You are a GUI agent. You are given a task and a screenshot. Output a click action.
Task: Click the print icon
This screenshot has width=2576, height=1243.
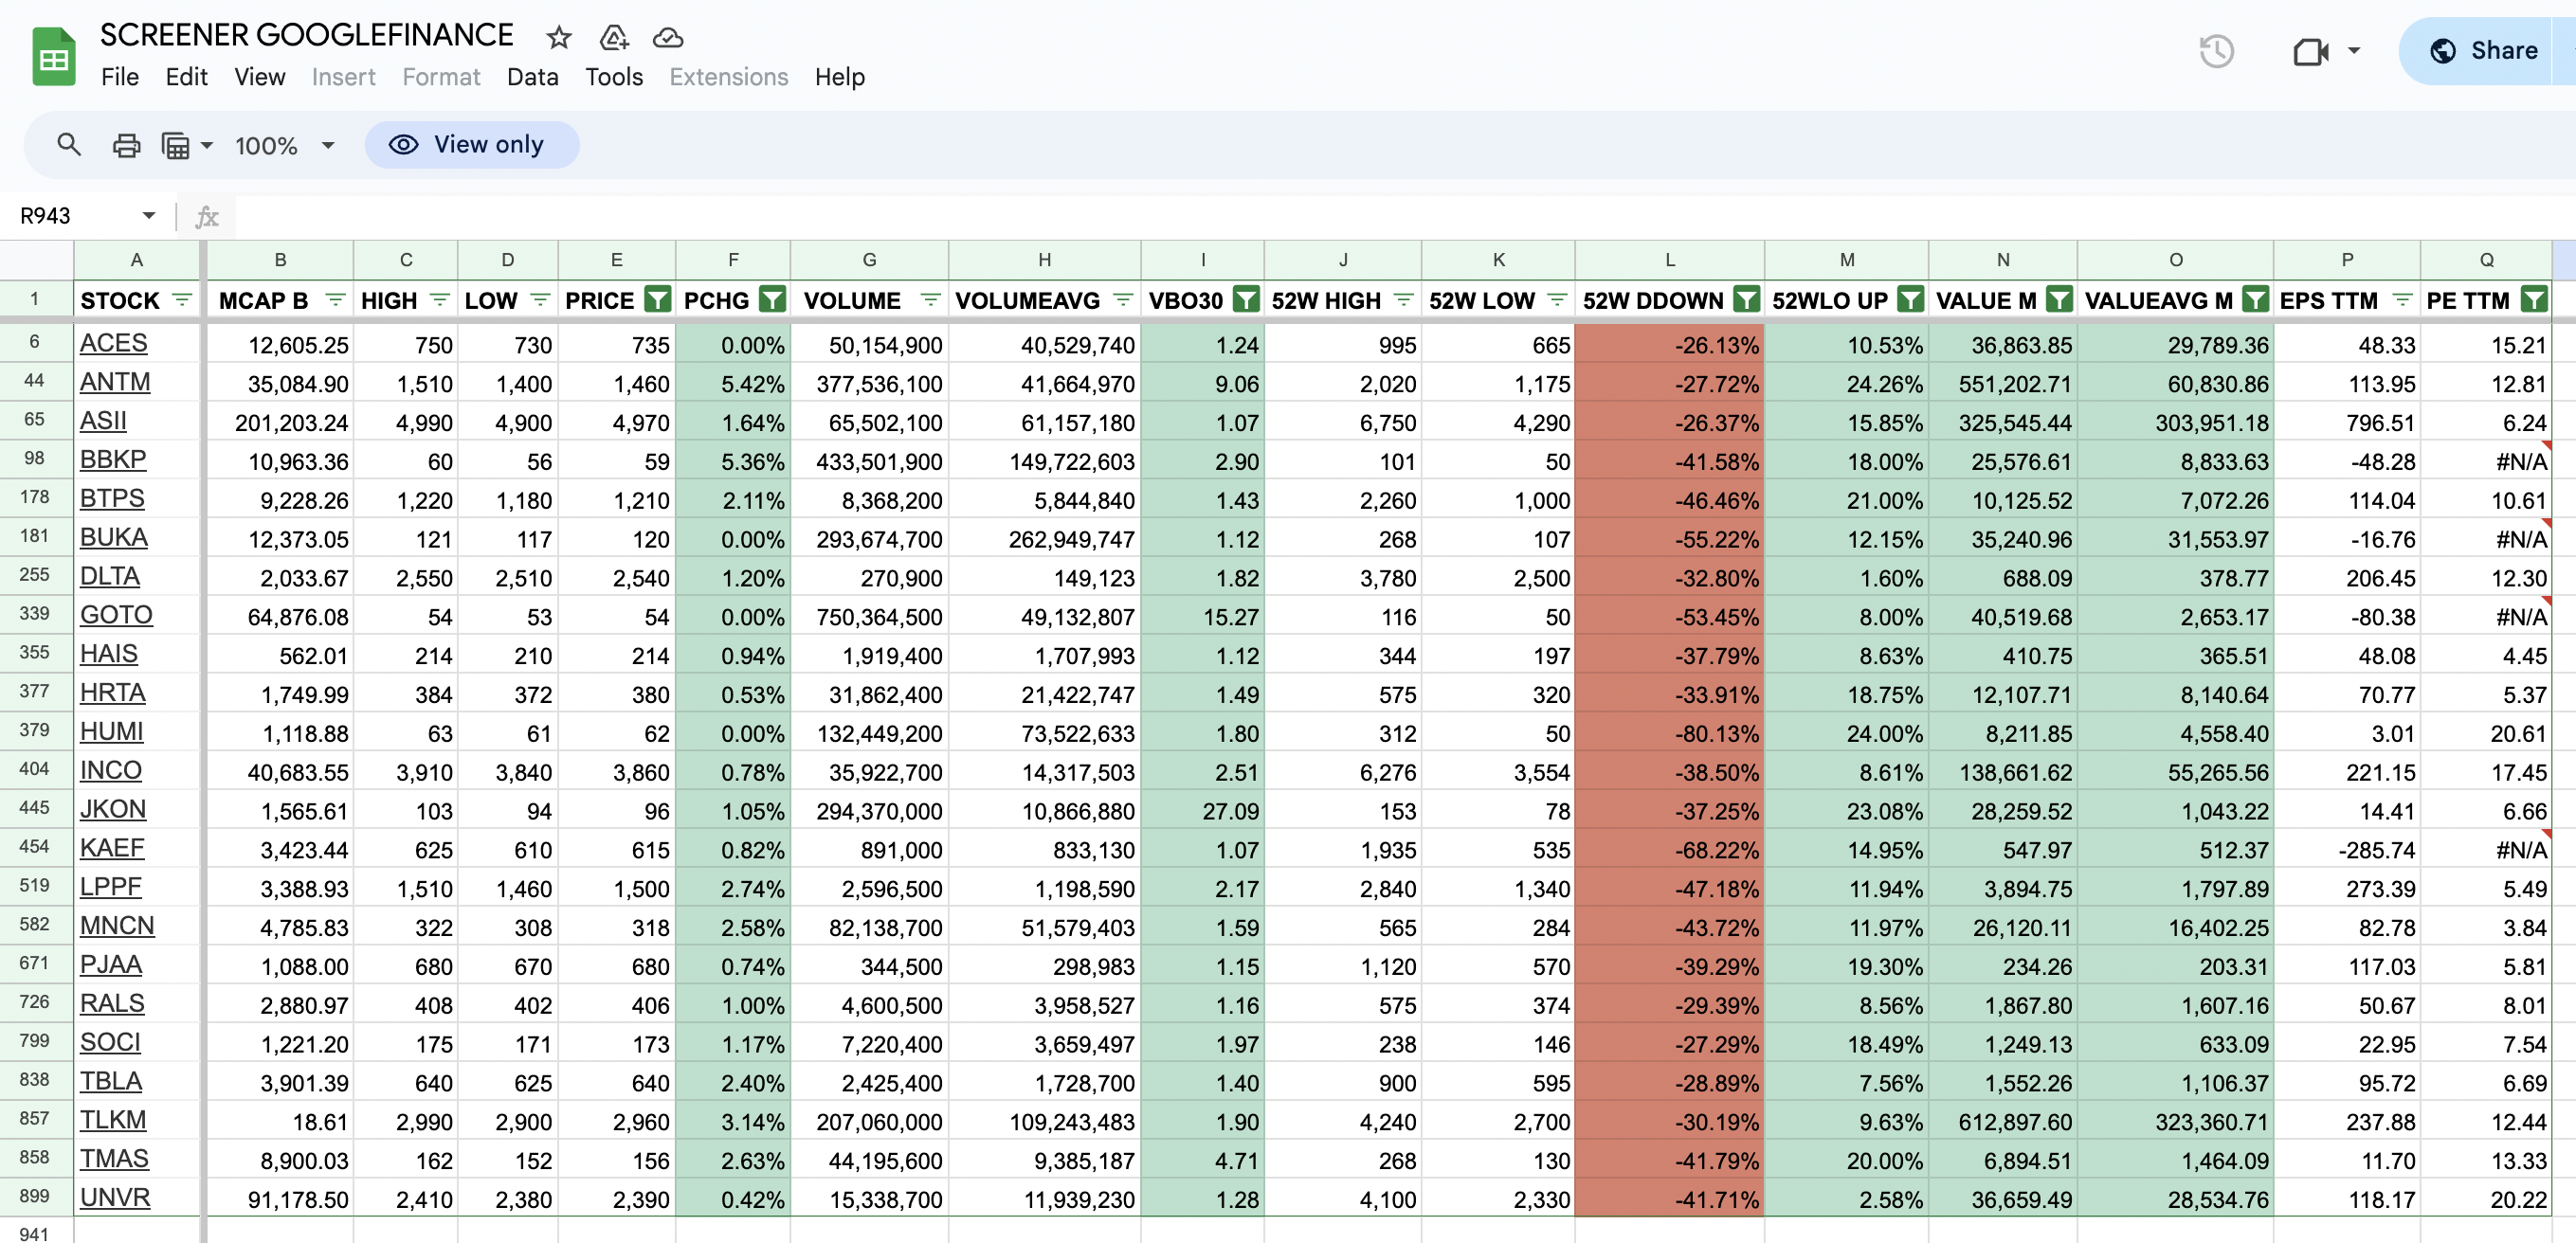[126, 146]
